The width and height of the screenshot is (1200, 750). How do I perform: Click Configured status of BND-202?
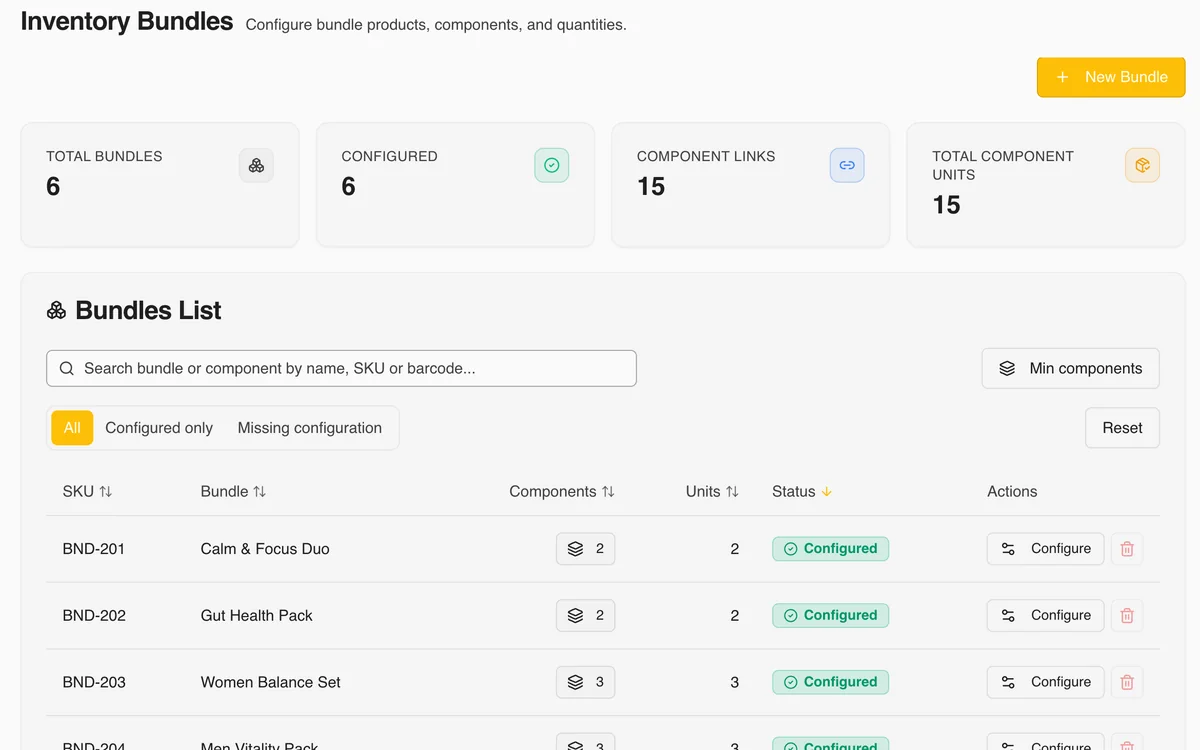pyautogui.click(x=830, y=616)
